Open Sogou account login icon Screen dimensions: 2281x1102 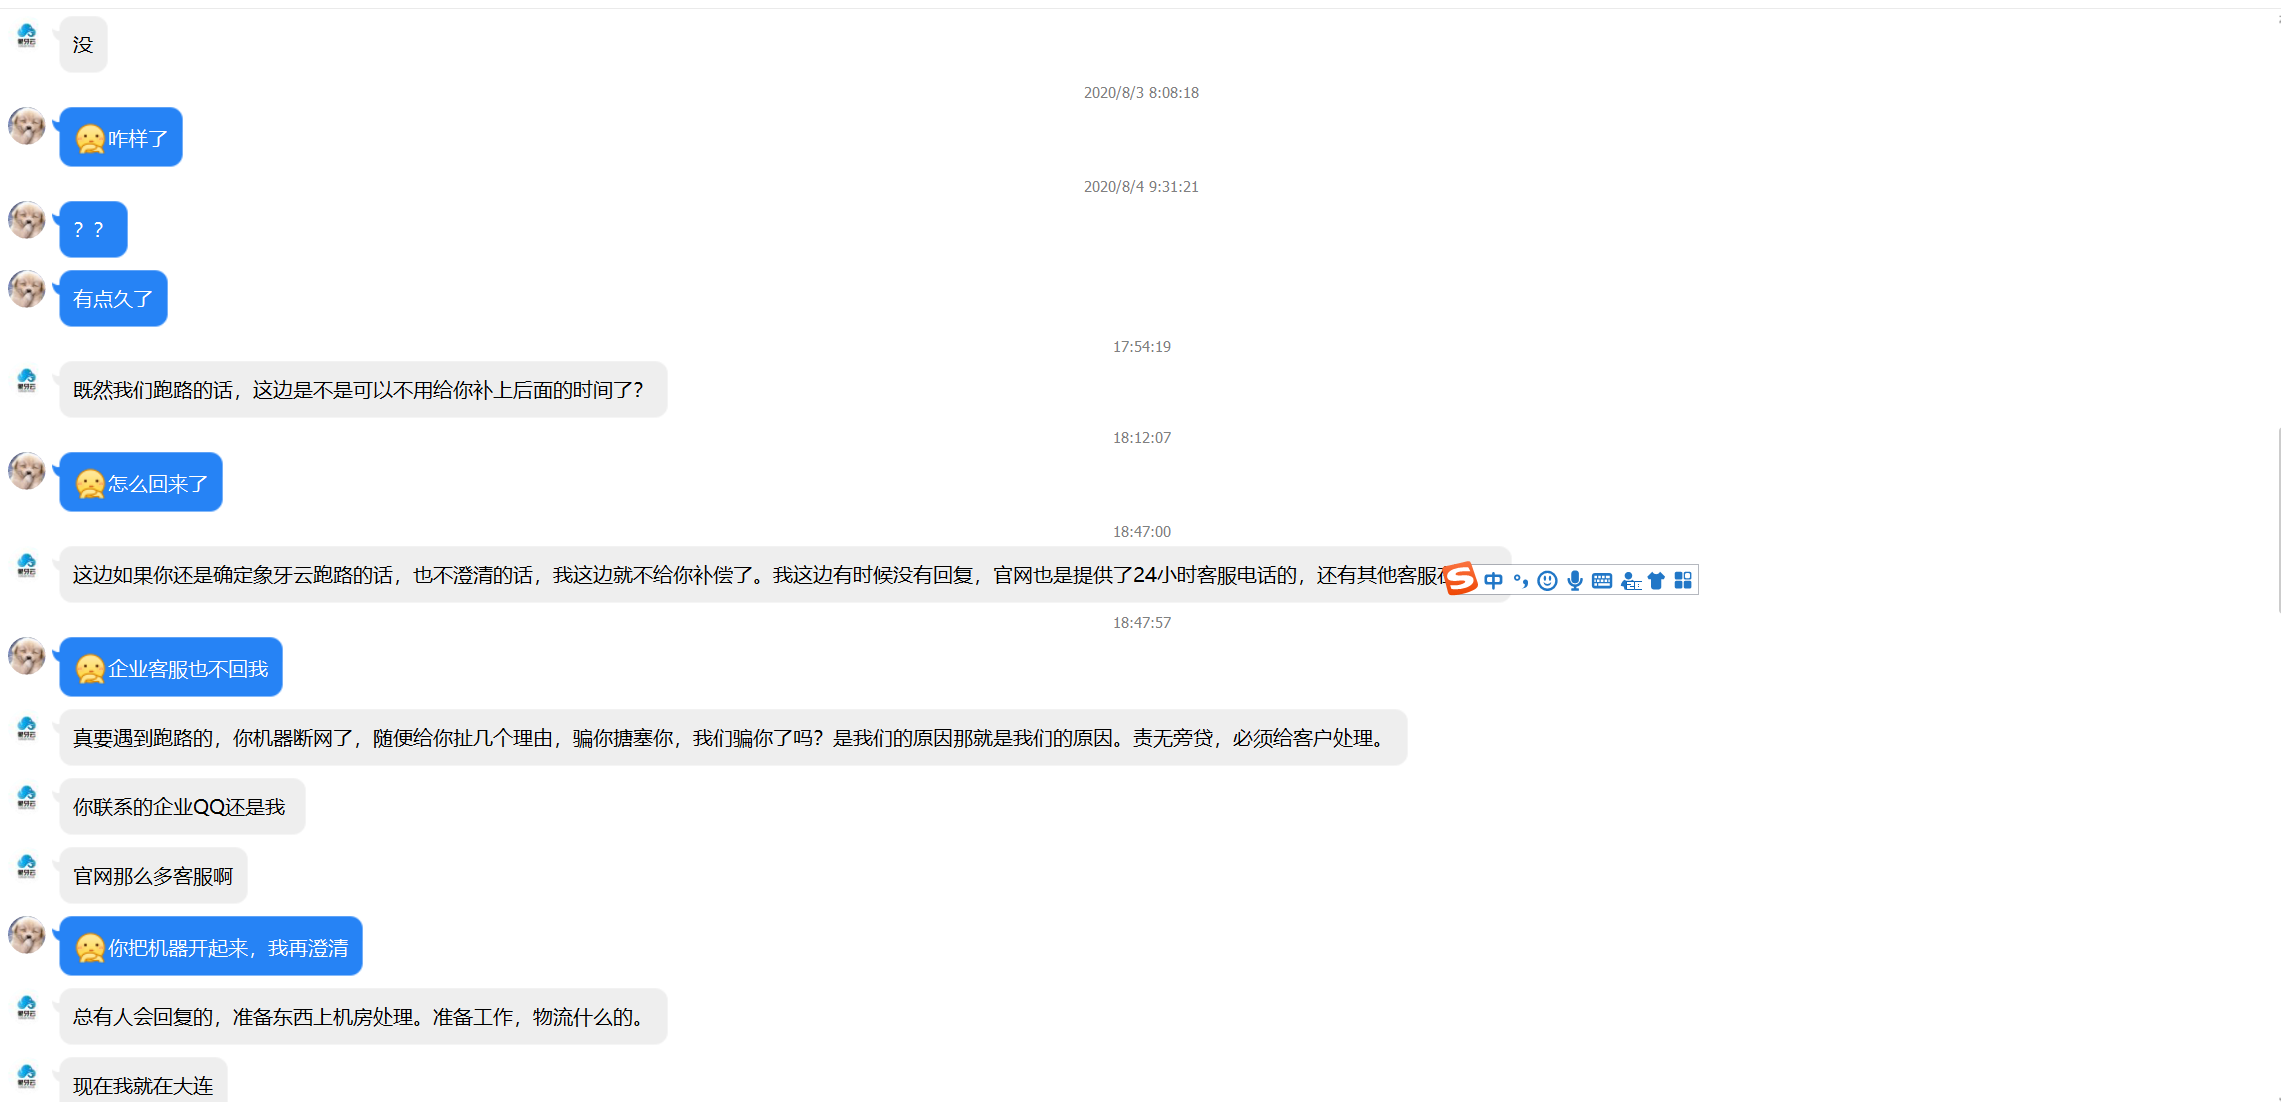(1630, 581)
